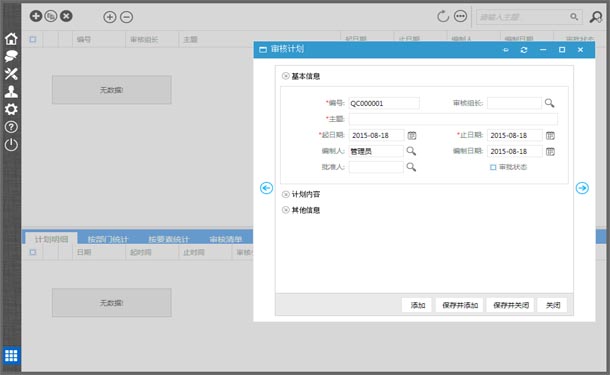Switch to the 按要素统计 tab
The width and height of the screenshot is (610, 375).
click(x=169, y=239)
